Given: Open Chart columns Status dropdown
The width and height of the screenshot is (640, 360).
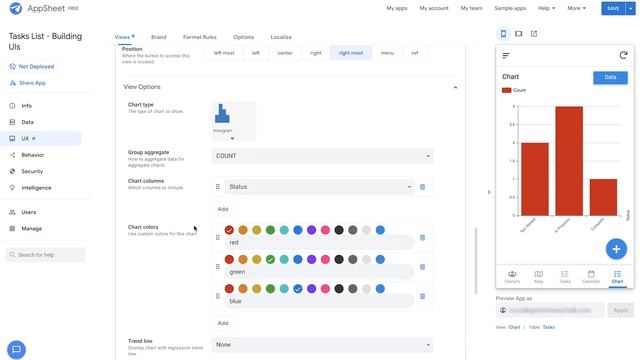Looking at the screenshot, I should [319, 187].
